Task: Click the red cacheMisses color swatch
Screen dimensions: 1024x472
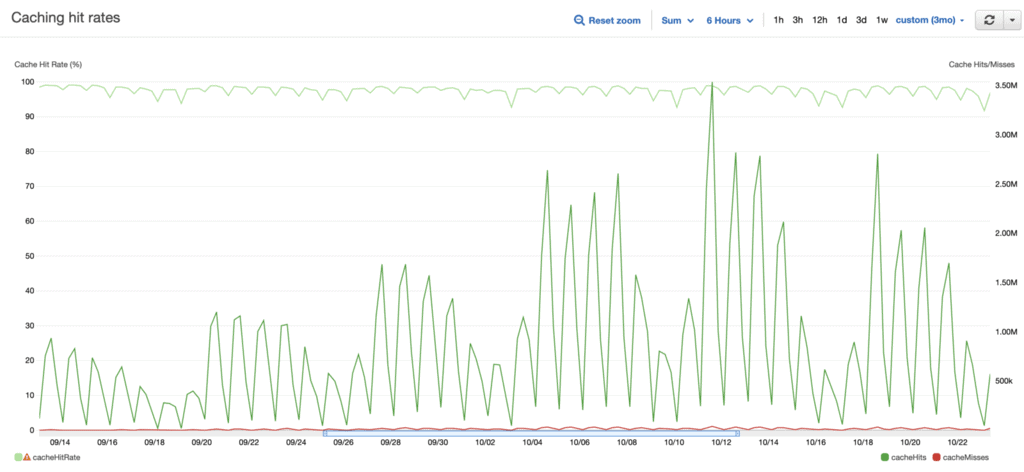Action: (x=936, y=457)
